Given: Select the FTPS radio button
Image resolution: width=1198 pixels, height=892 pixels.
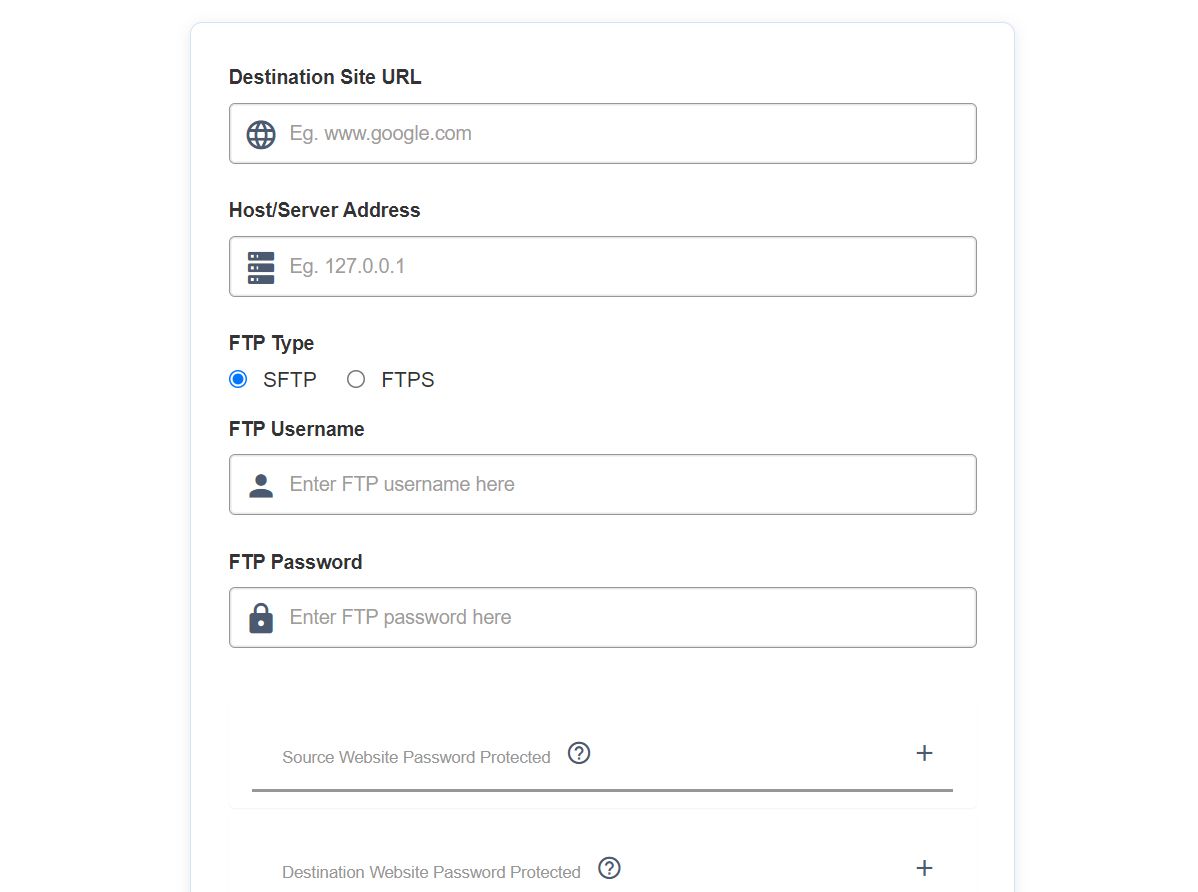Looking at the screenshot, I should [355, 379].
